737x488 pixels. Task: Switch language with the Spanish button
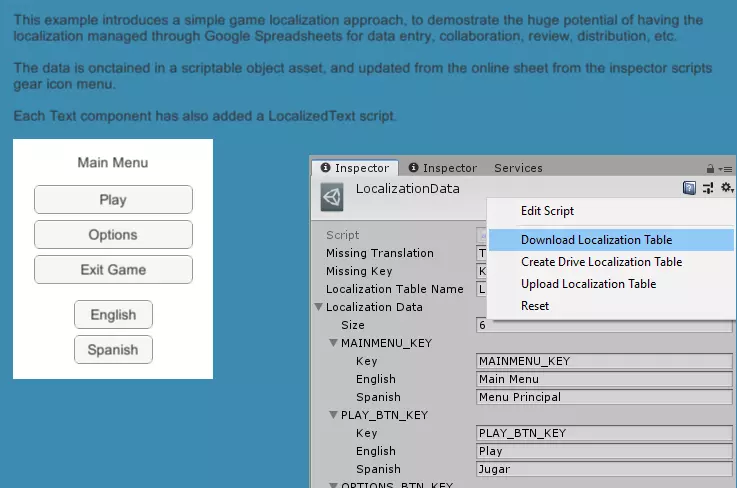point(113,349)
